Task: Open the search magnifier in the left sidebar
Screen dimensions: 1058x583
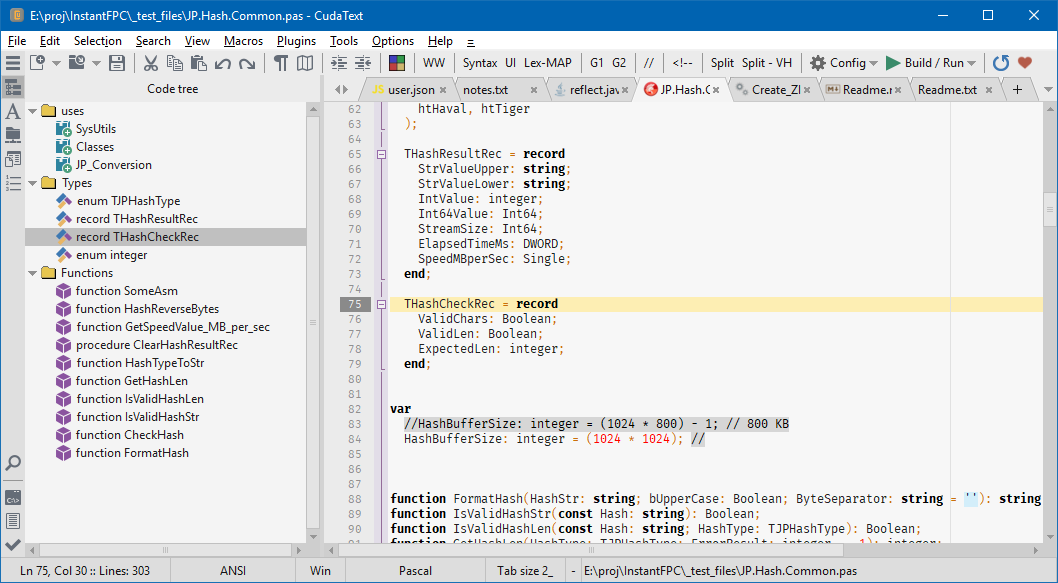Action: pyautogui.click(x=13, y=464)
